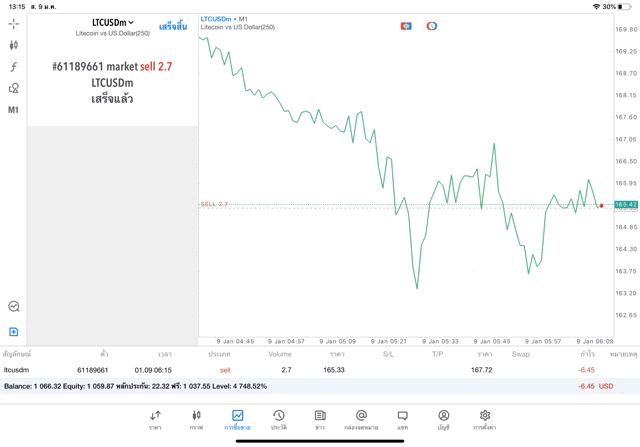Click the circular red-blue chart icon
This screenshot has width=640, height=447.
(x=432, y=26)
